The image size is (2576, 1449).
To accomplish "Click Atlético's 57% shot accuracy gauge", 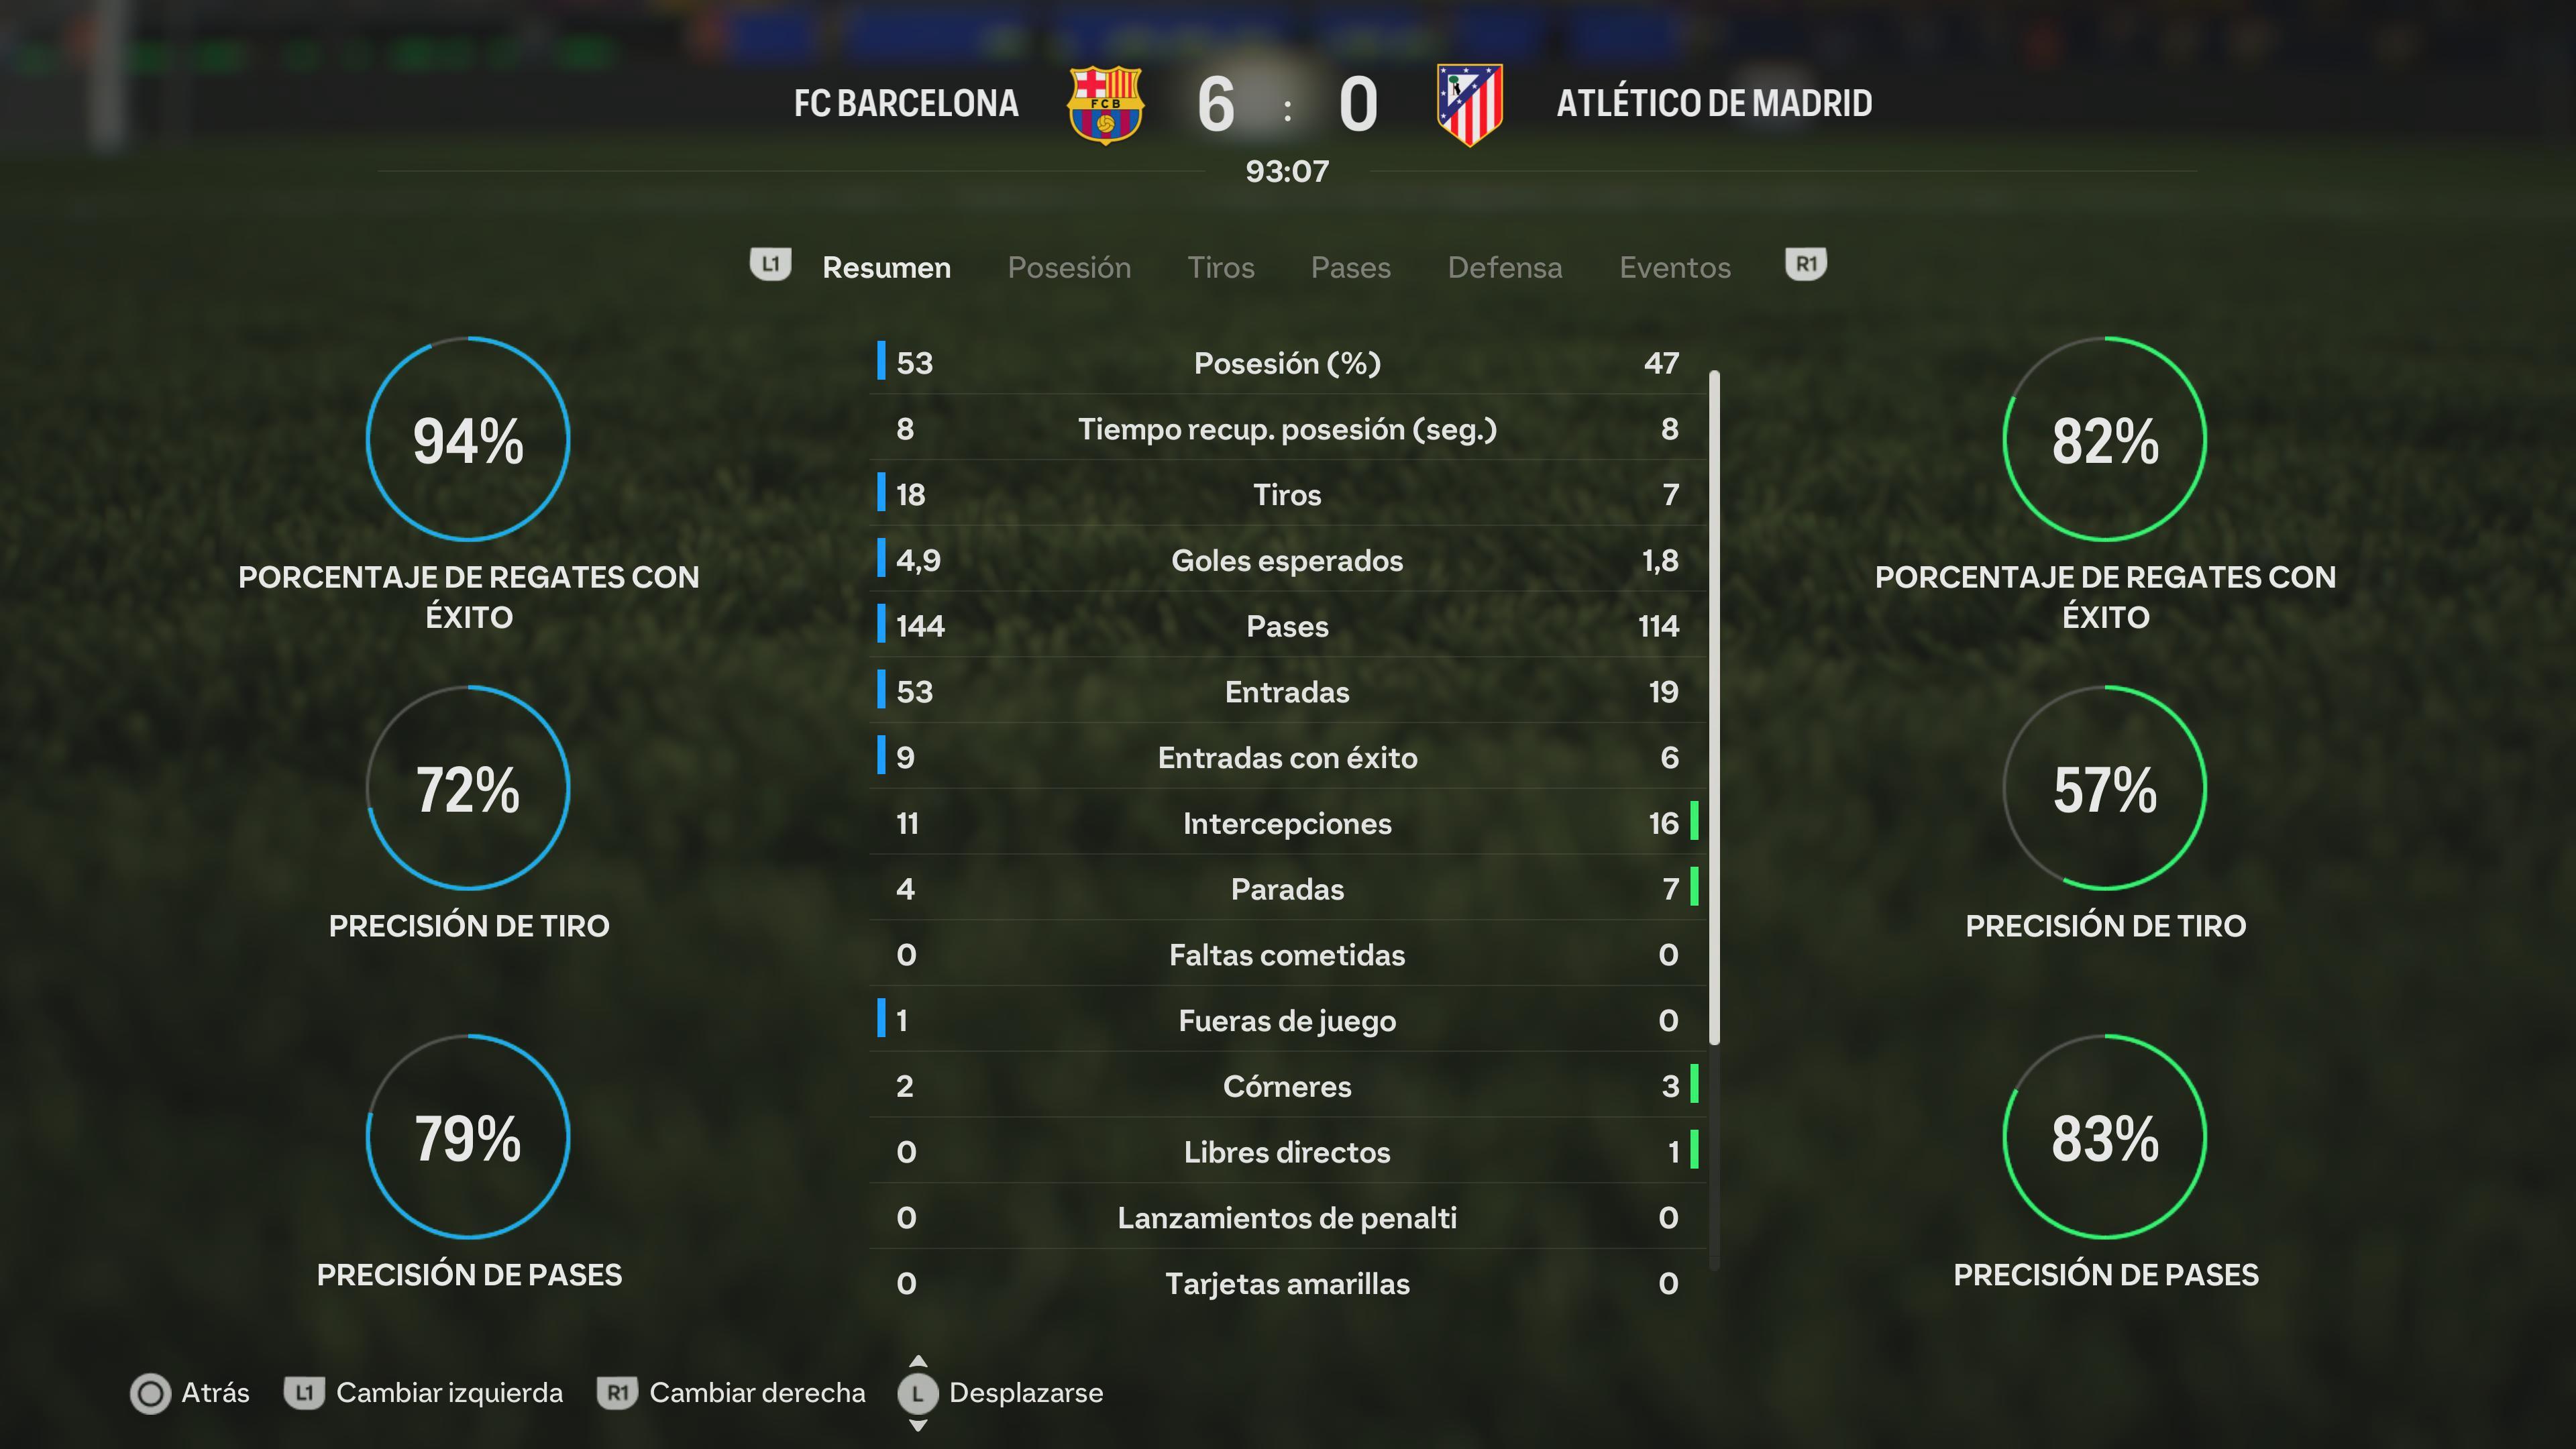I will (2105, 788).
